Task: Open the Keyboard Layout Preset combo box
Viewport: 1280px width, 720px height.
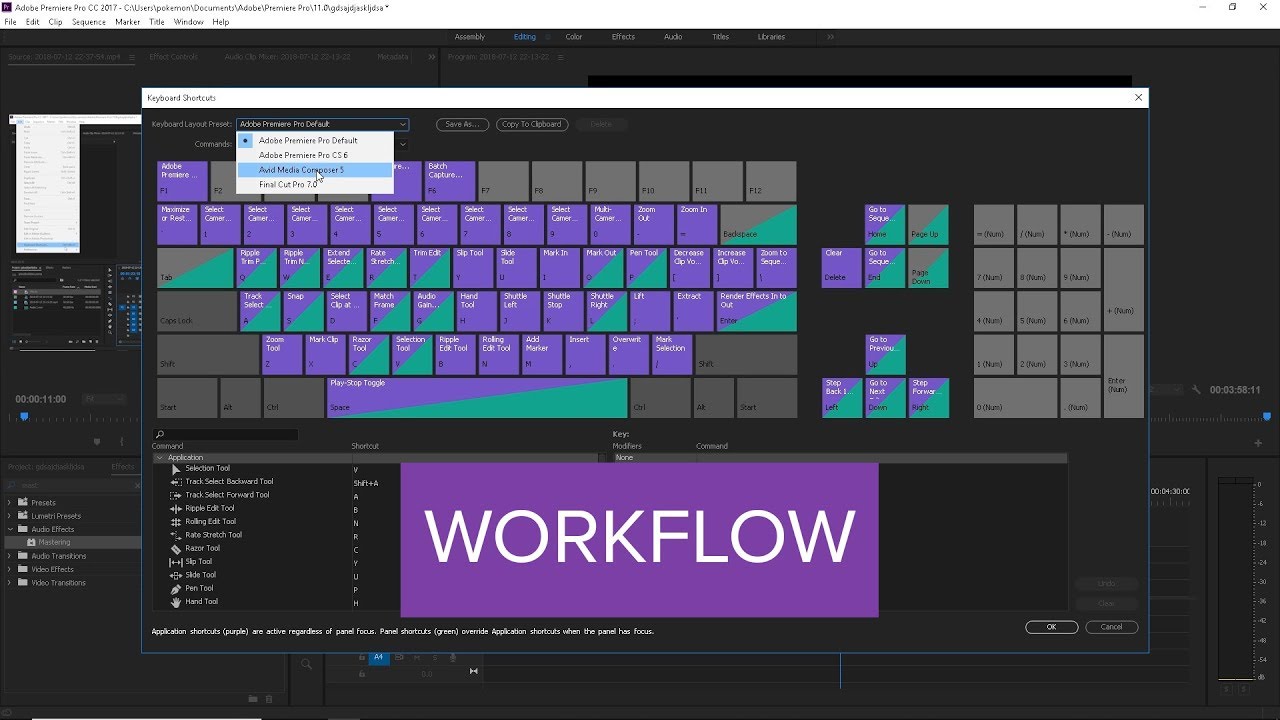Action: point(322,124)
